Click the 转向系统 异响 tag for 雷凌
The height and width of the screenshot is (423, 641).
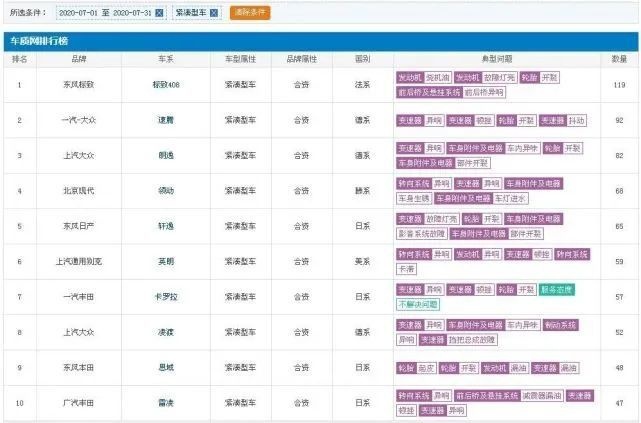pos(424,396)
